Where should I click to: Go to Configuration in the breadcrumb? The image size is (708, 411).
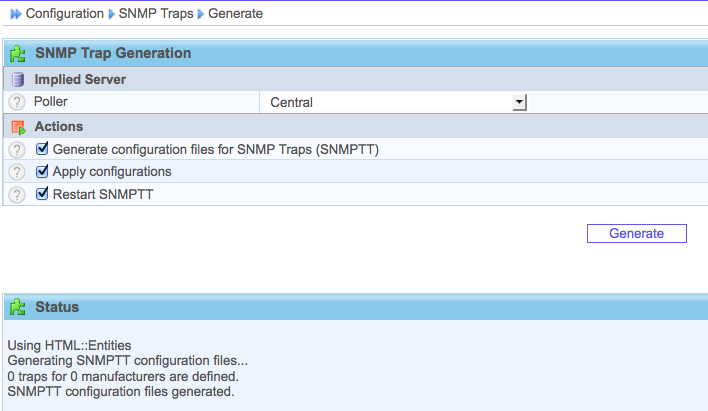click(64, 14)
